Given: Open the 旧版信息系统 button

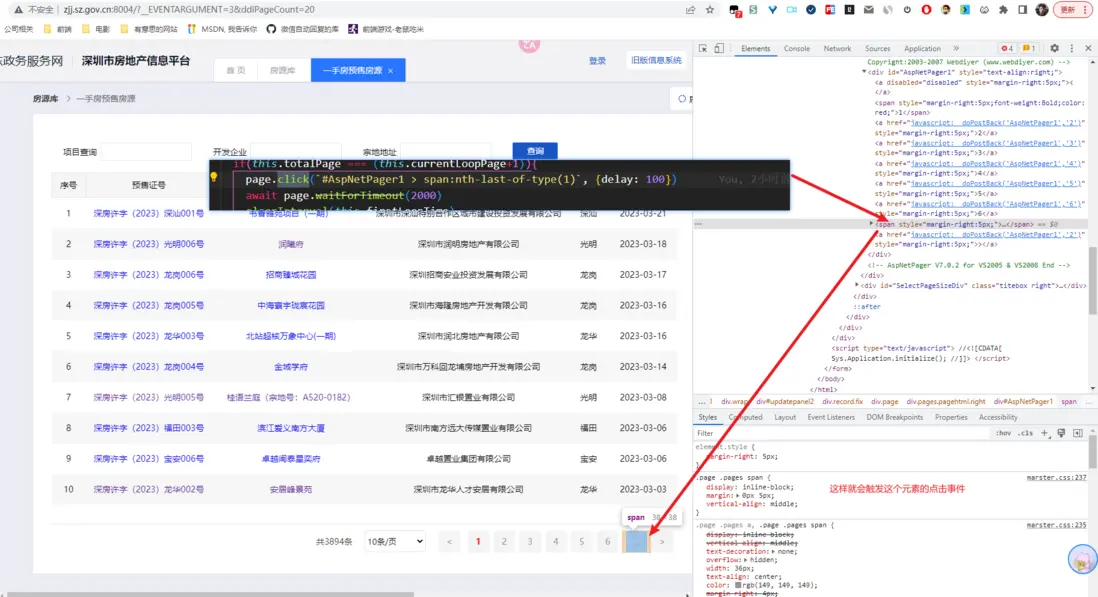Looking at the screenshot, I should coord(656,60).
